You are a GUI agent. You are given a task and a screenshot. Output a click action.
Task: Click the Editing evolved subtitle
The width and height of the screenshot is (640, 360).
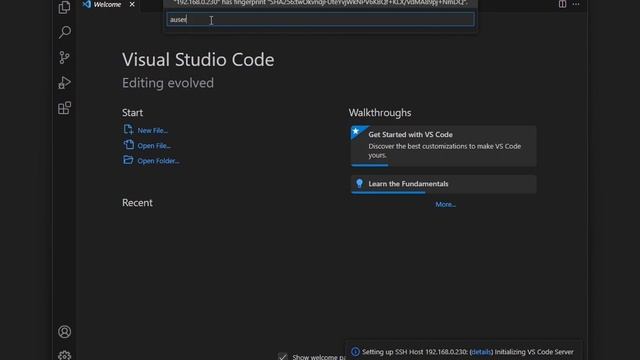[x=168, y=83]
